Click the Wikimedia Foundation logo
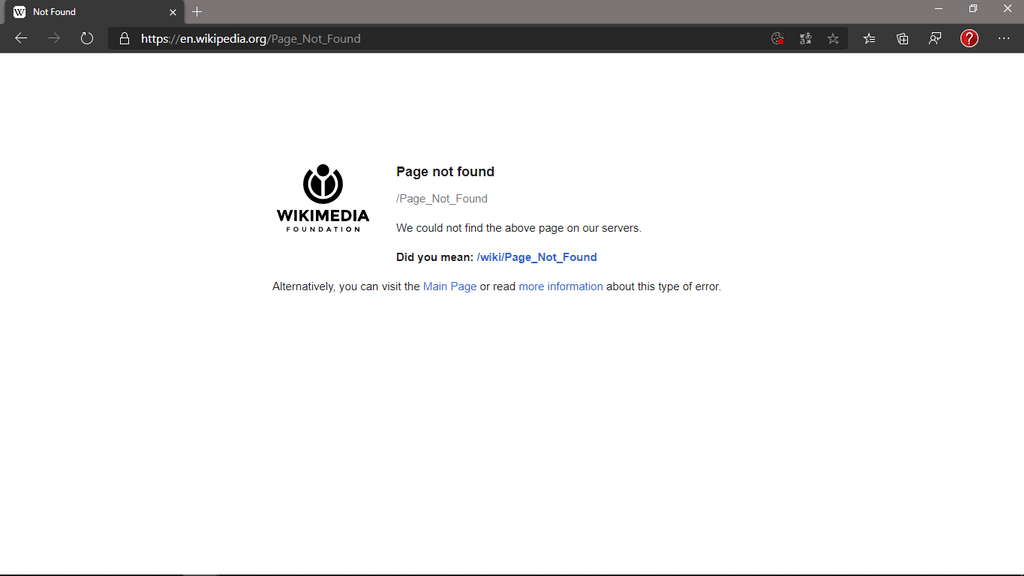This screenshot has height=576, width=1024. click(323, 198)
